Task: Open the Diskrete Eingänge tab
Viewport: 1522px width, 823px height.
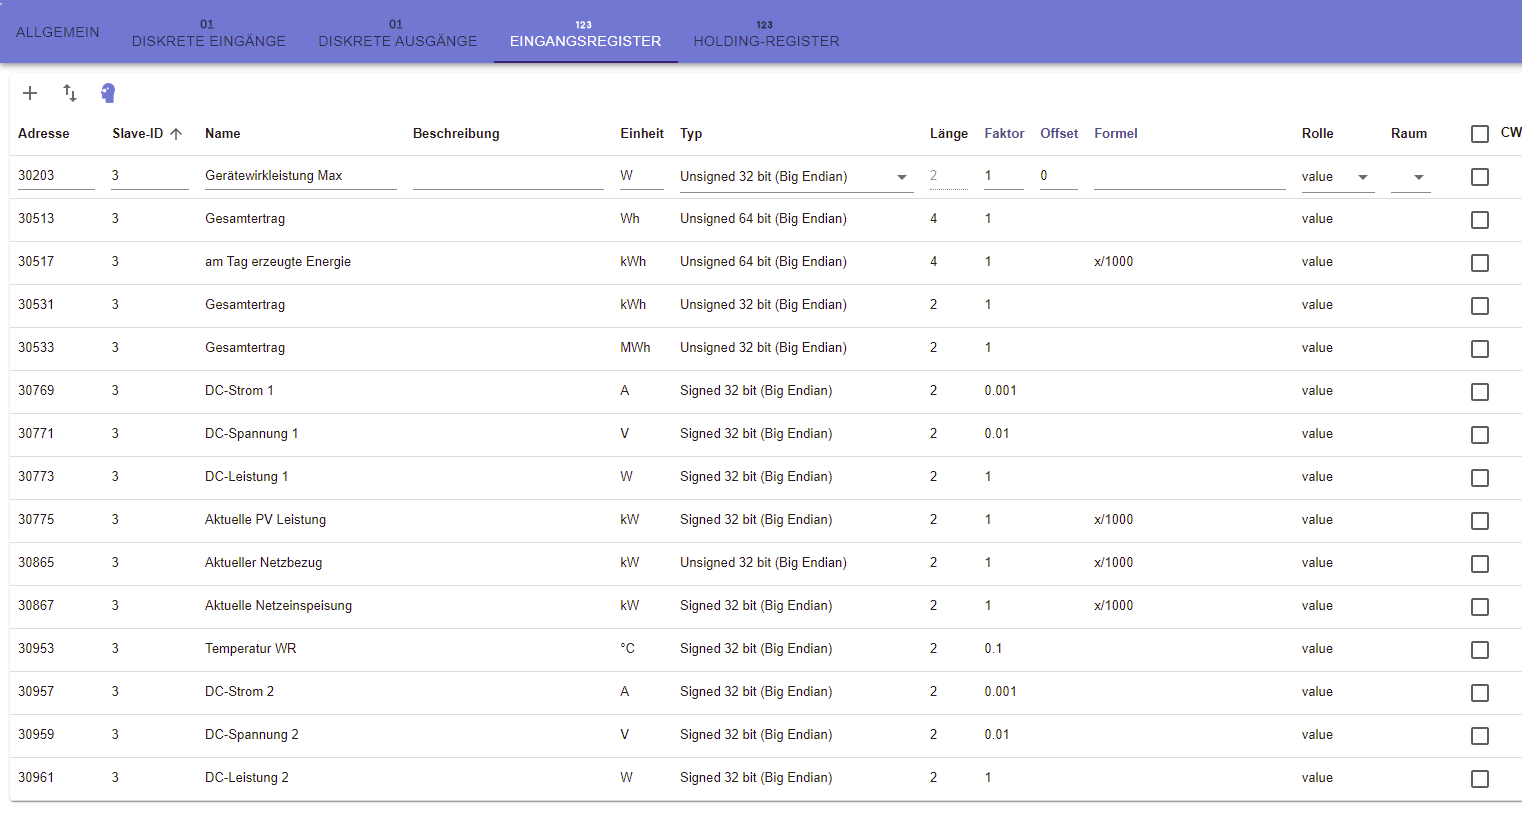Action: click(209, 32)
